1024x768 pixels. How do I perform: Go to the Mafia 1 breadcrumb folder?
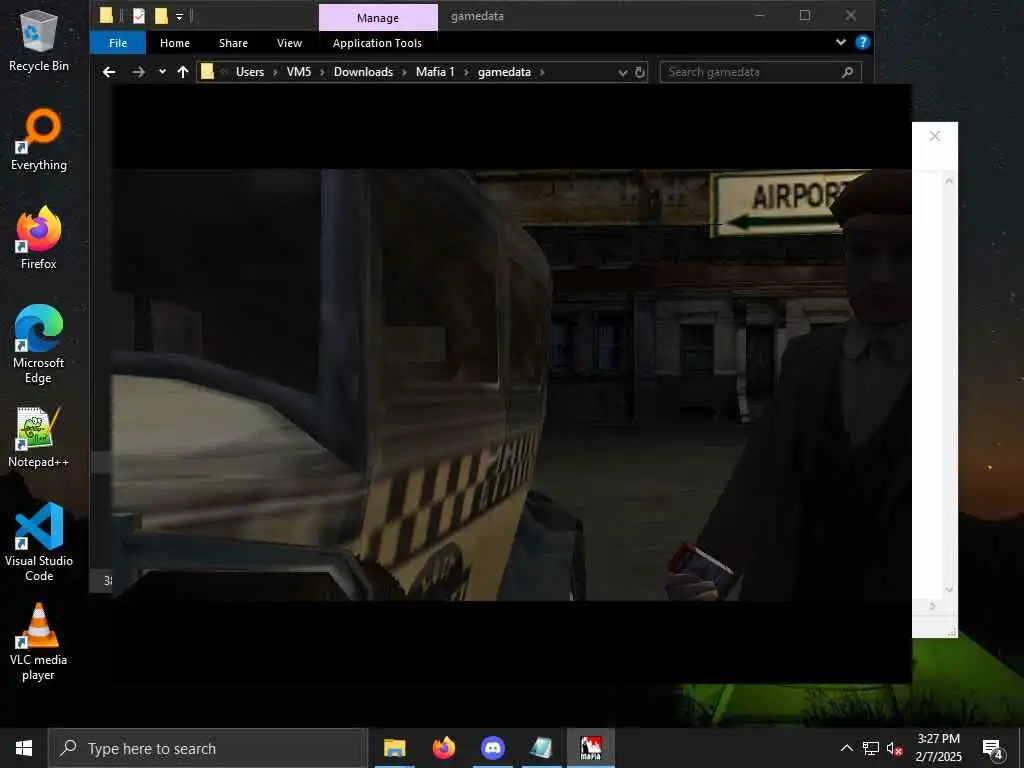435,72
